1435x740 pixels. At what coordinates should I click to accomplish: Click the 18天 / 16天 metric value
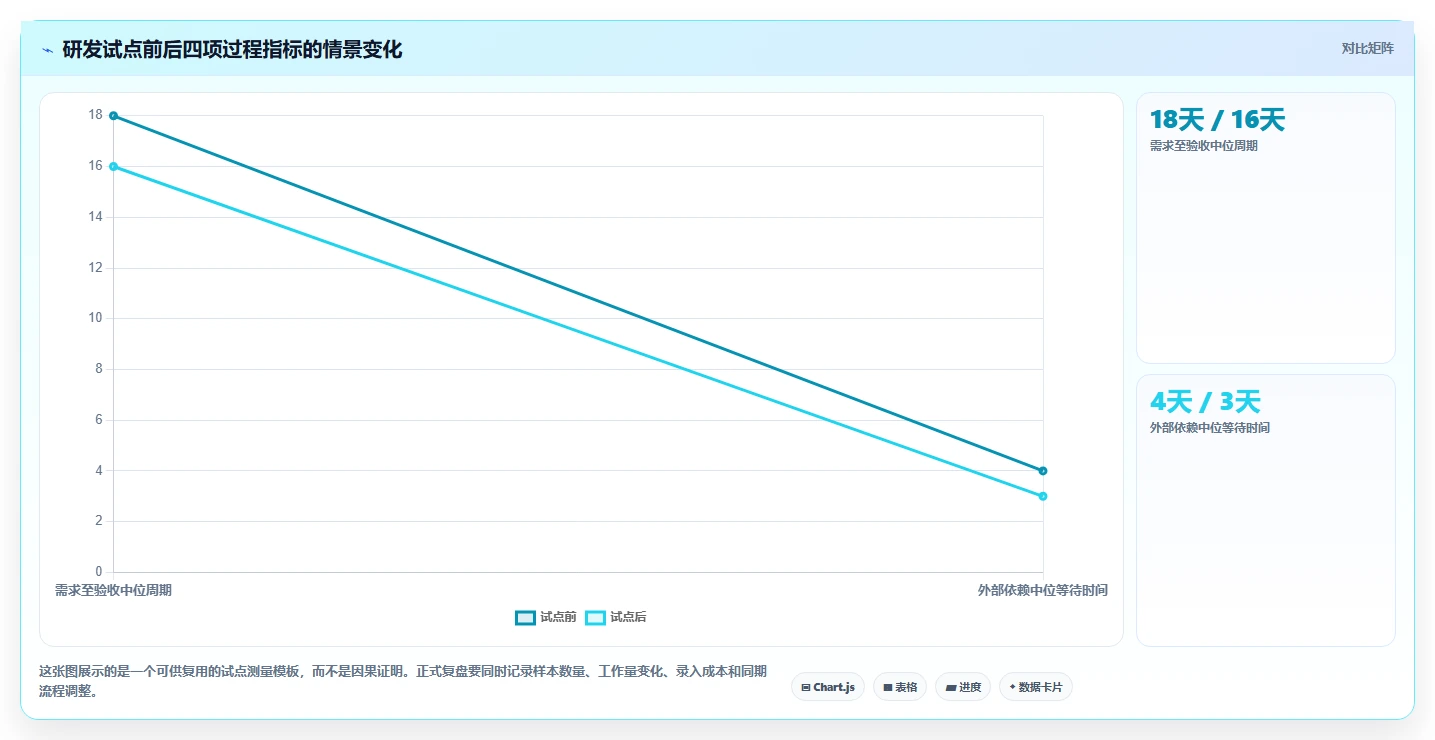[1217, 120]
